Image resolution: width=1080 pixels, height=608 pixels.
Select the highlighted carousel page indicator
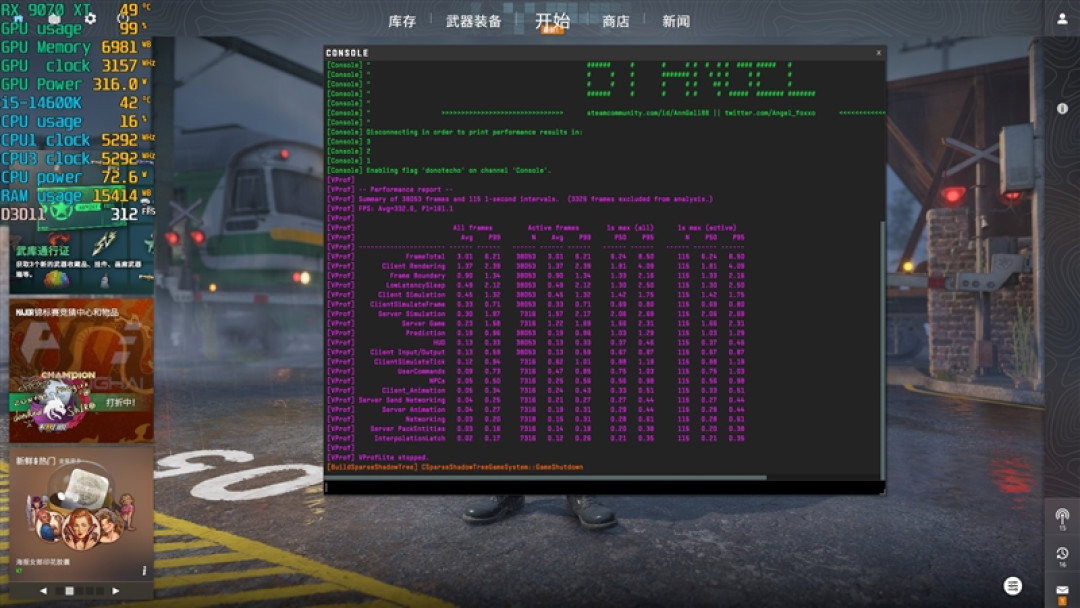(x=69, y=591)
